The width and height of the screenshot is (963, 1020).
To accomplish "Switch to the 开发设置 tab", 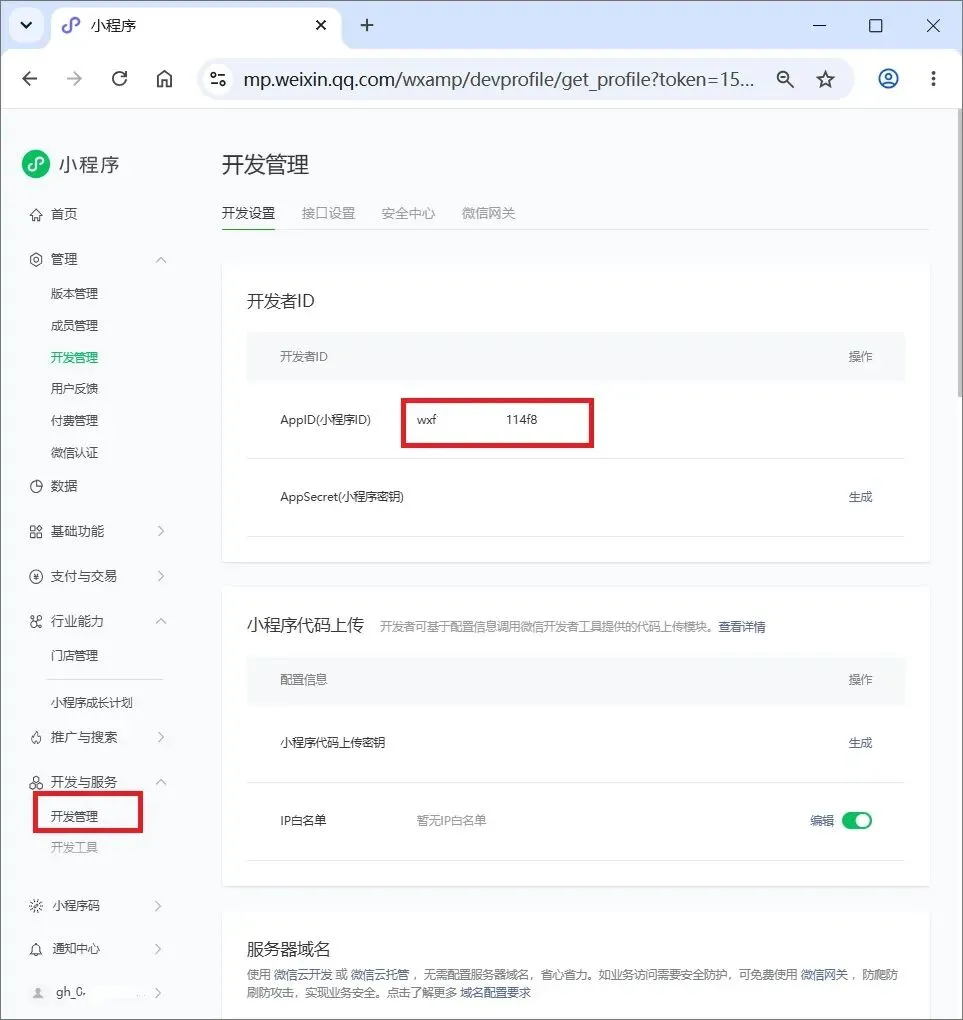I will point(248,213).
